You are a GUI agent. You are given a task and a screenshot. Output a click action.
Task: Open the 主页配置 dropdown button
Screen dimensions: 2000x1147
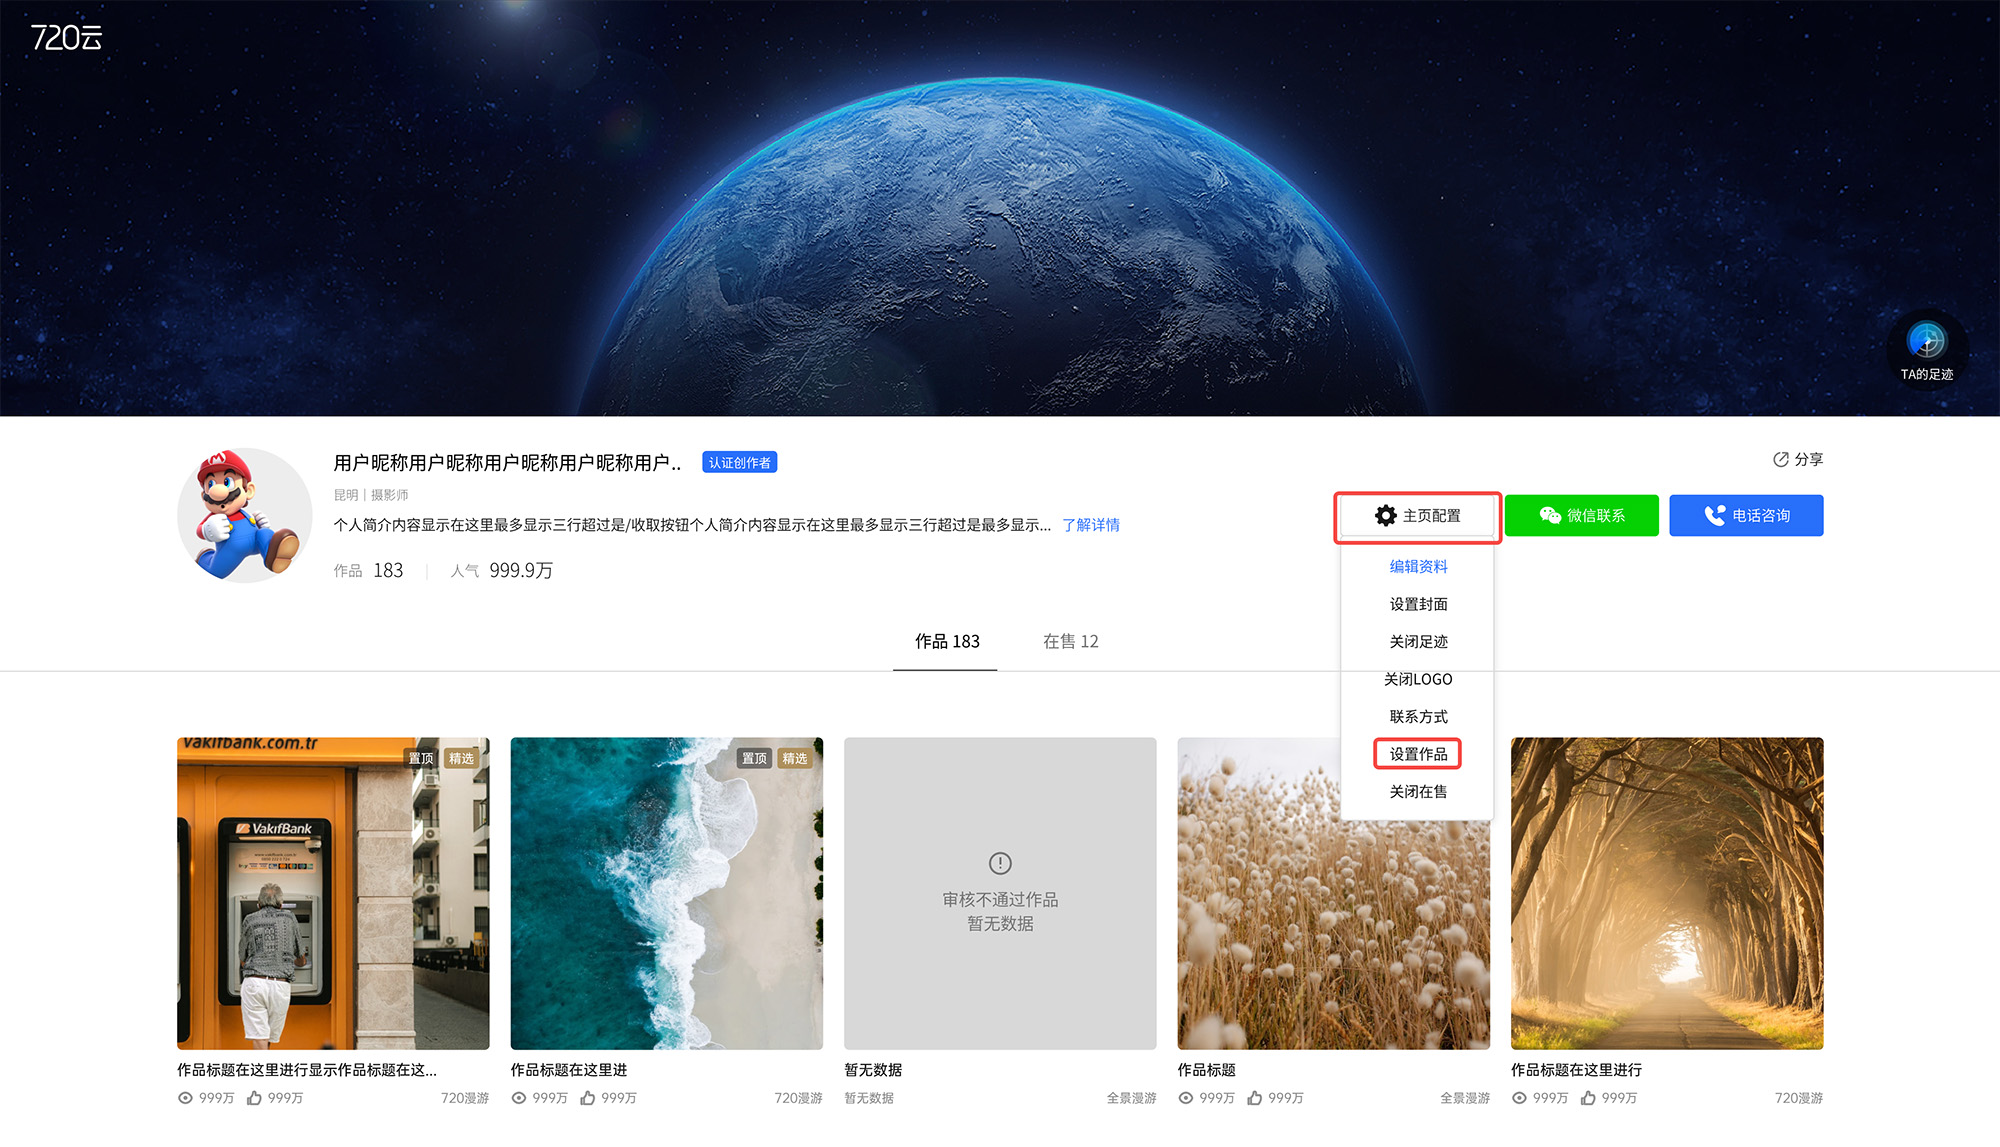tap(1417, 516)
